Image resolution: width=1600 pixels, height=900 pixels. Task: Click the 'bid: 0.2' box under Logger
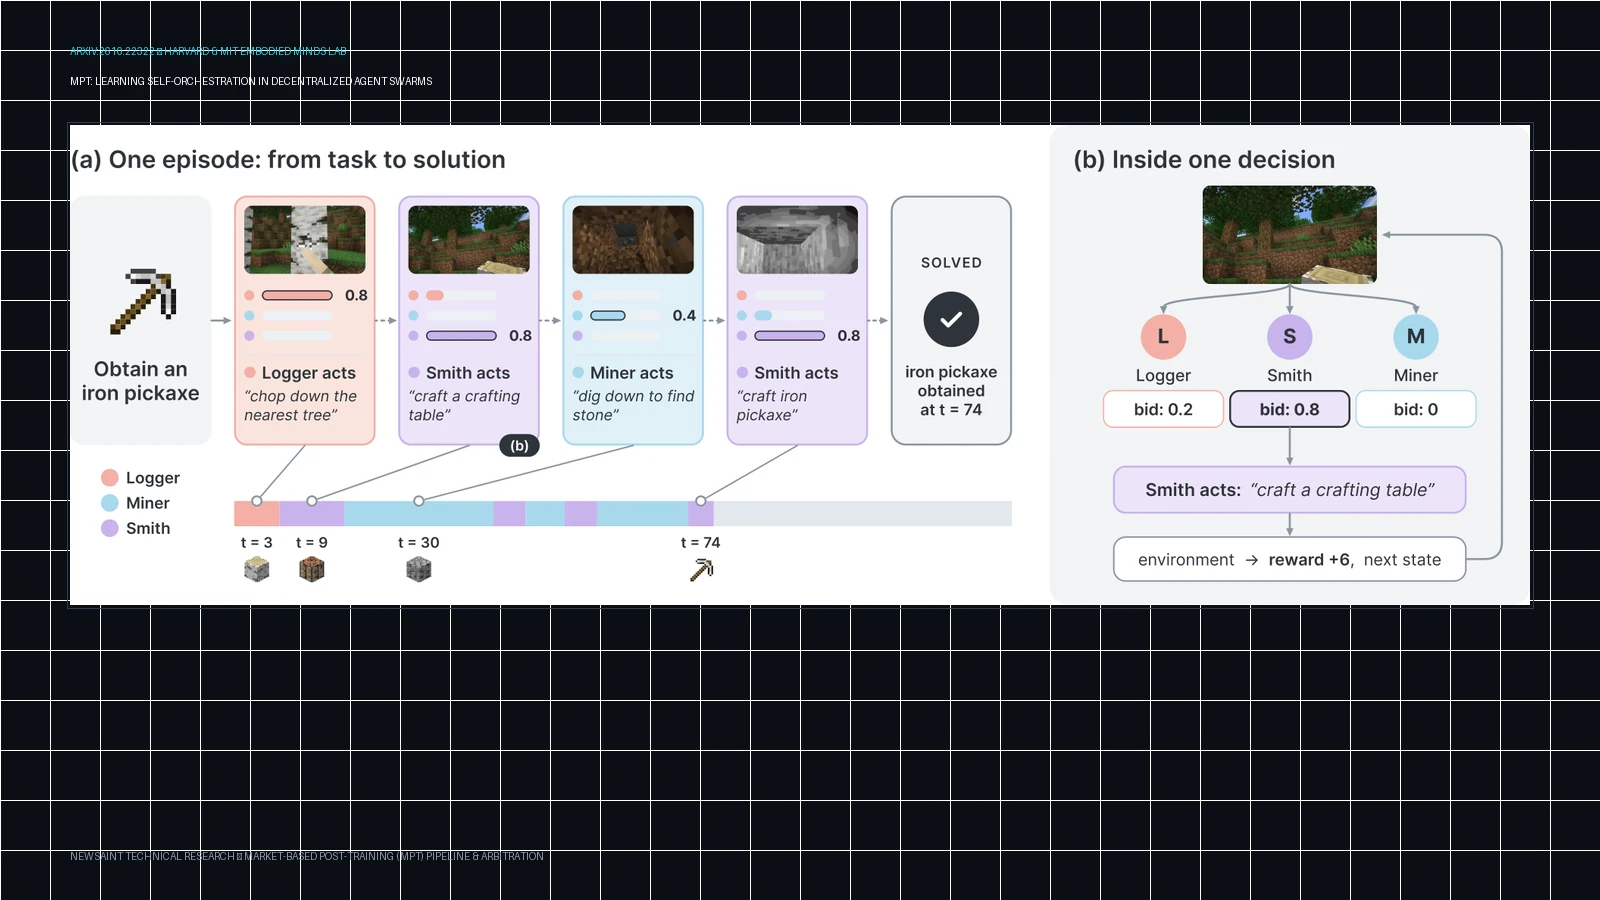click(1163, 409)
